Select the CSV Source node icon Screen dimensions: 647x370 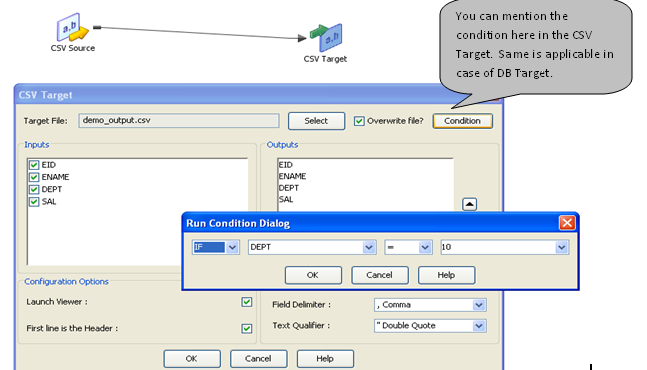(x=73, y=27)
